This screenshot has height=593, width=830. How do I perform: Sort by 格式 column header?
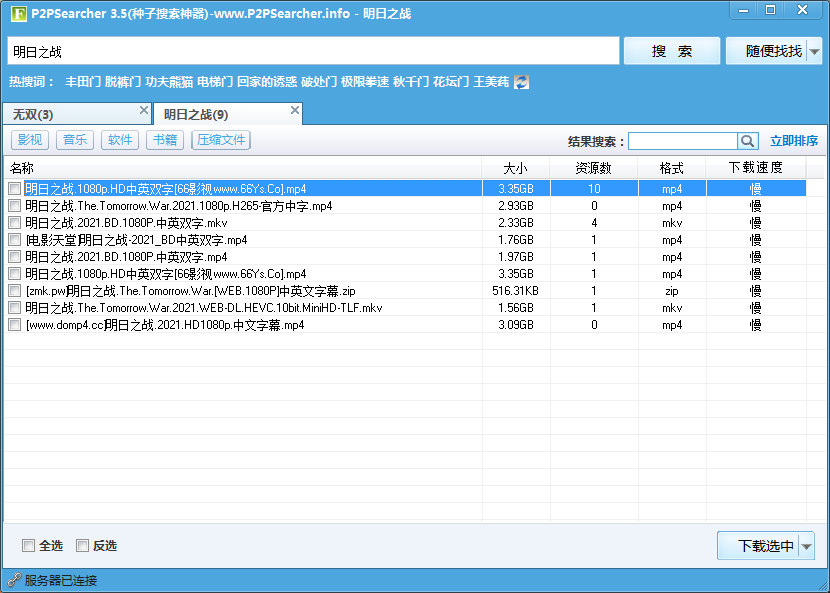[x=672, y=168]
